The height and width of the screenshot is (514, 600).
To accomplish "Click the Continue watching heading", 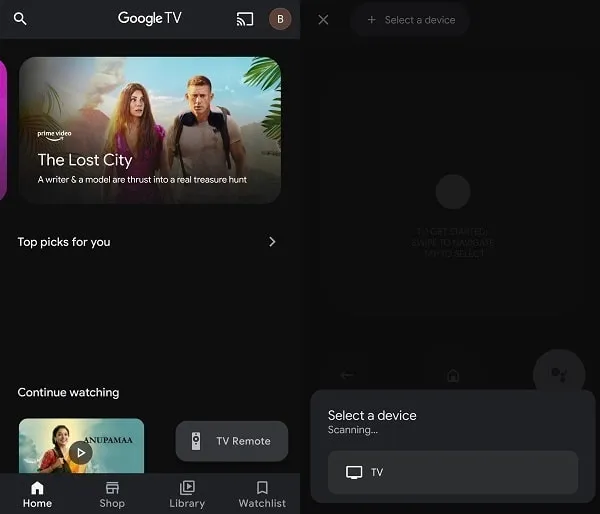I will (68, 392).
